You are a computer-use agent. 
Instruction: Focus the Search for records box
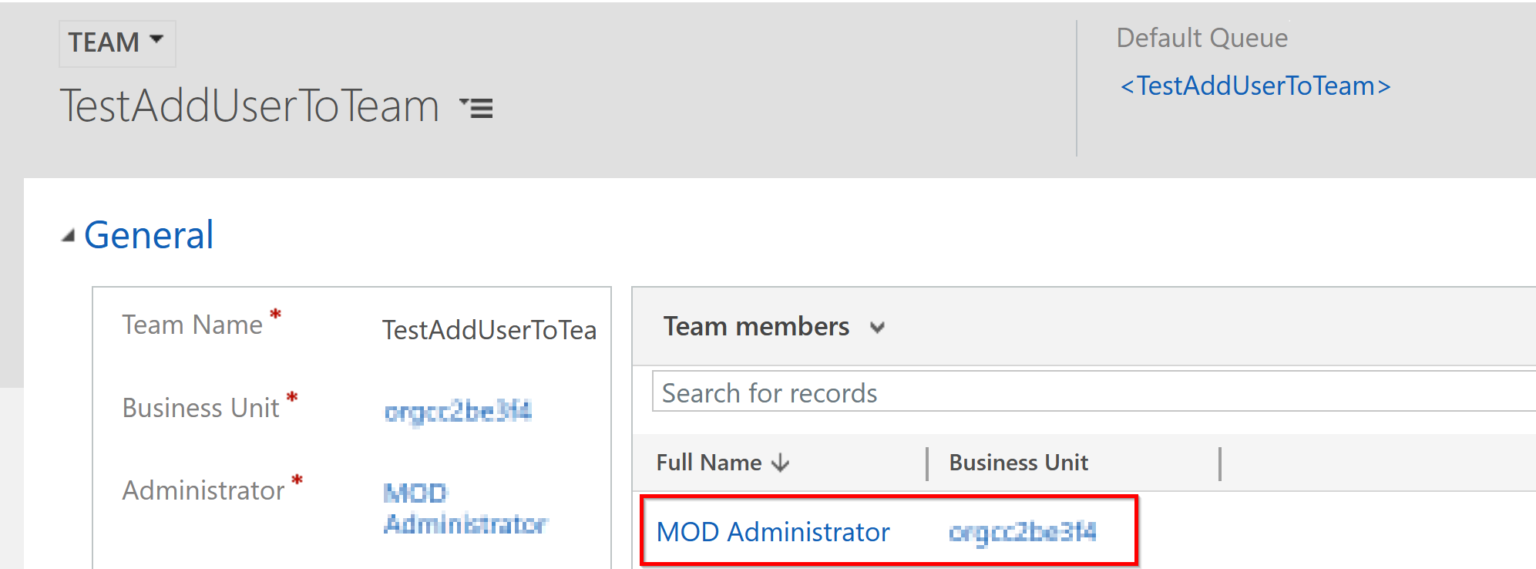pyautogui.click(x=1094, y=393)
